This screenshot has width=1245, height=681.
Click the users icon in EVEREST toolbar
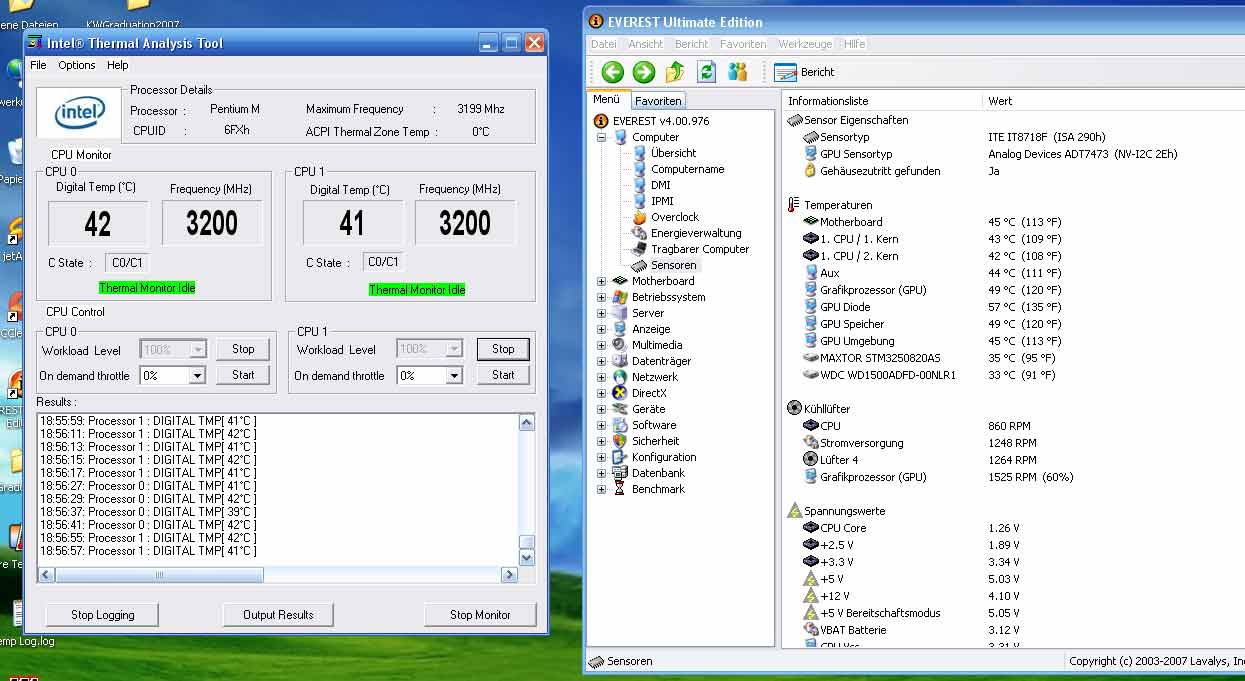pos(738,72)
